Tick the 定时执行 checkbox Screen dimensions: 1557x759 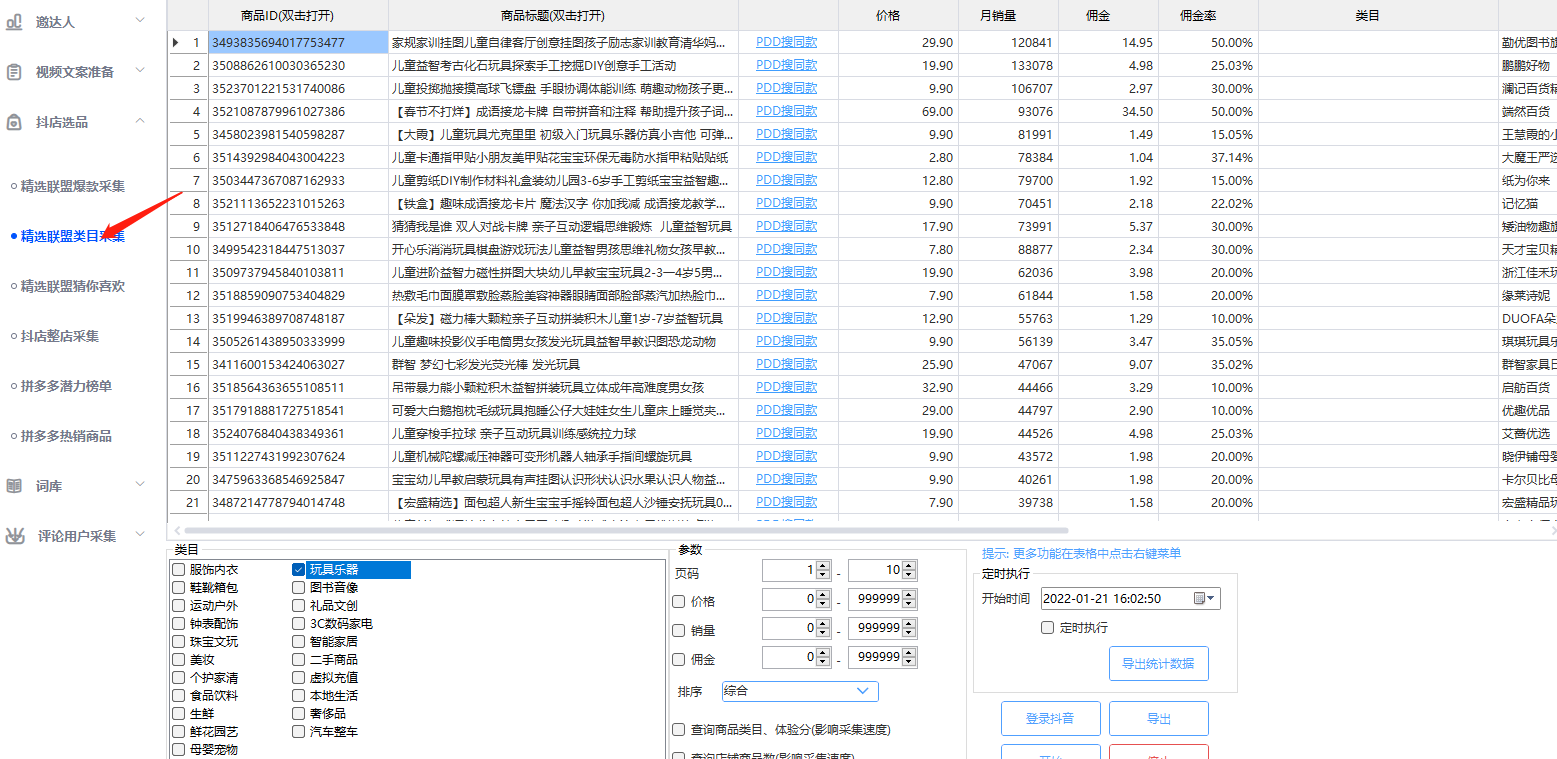1047,628
